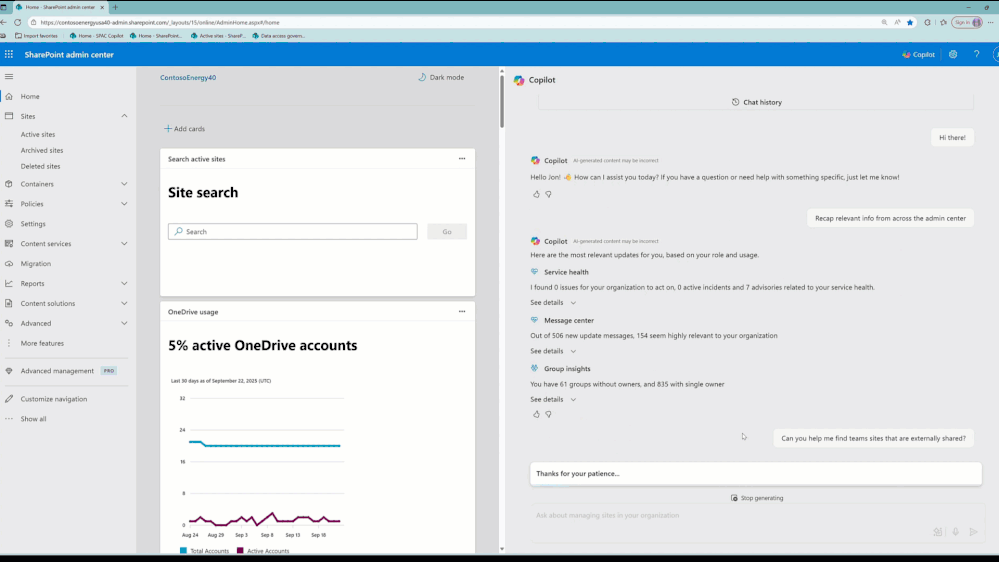Open Archived sites
Viewport: 999px width, 562px height.
pos(41,150)
